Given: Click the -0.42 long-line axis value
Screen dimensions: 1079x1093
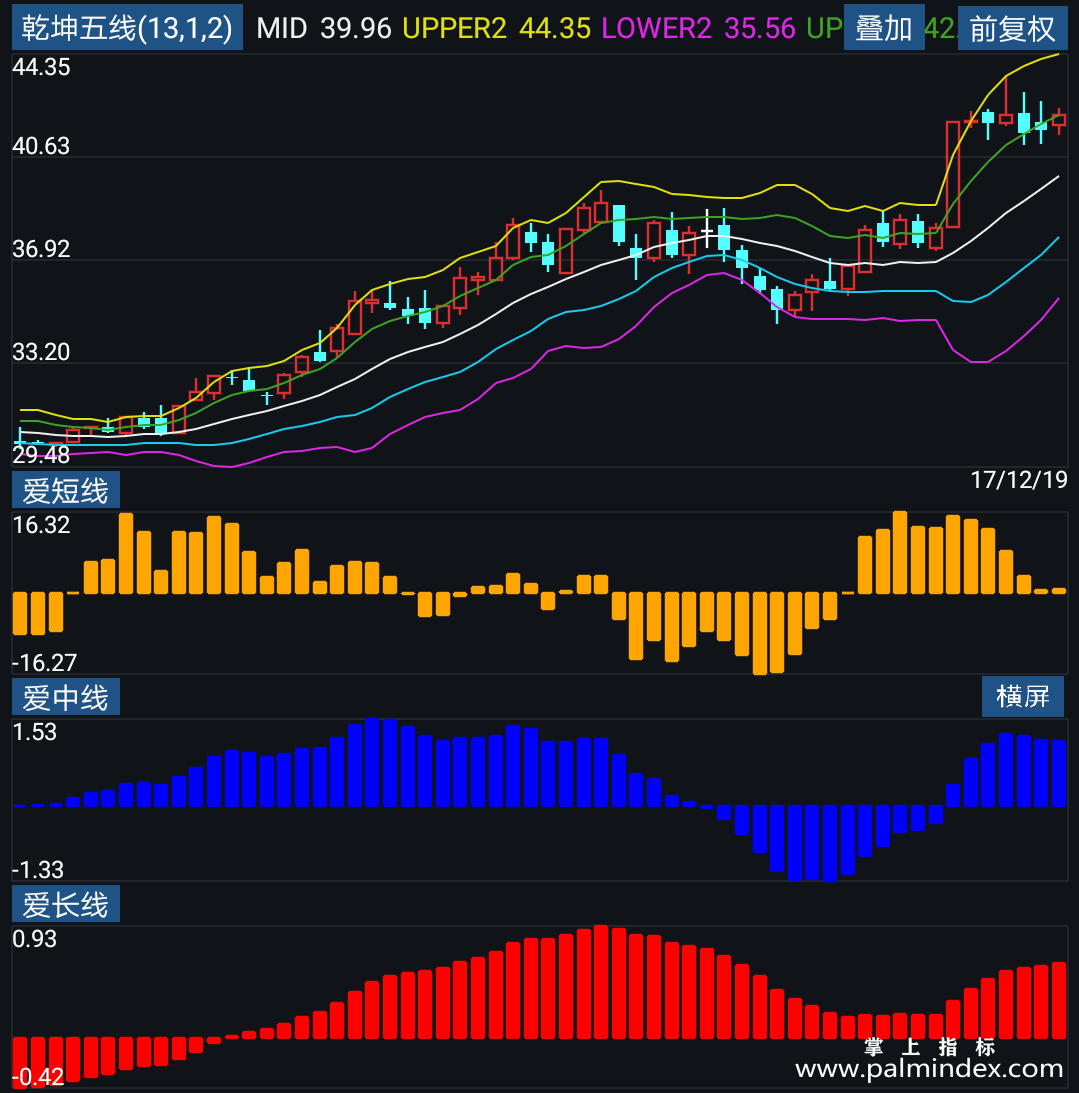Looking at the screenshot, I should 38,1077.
